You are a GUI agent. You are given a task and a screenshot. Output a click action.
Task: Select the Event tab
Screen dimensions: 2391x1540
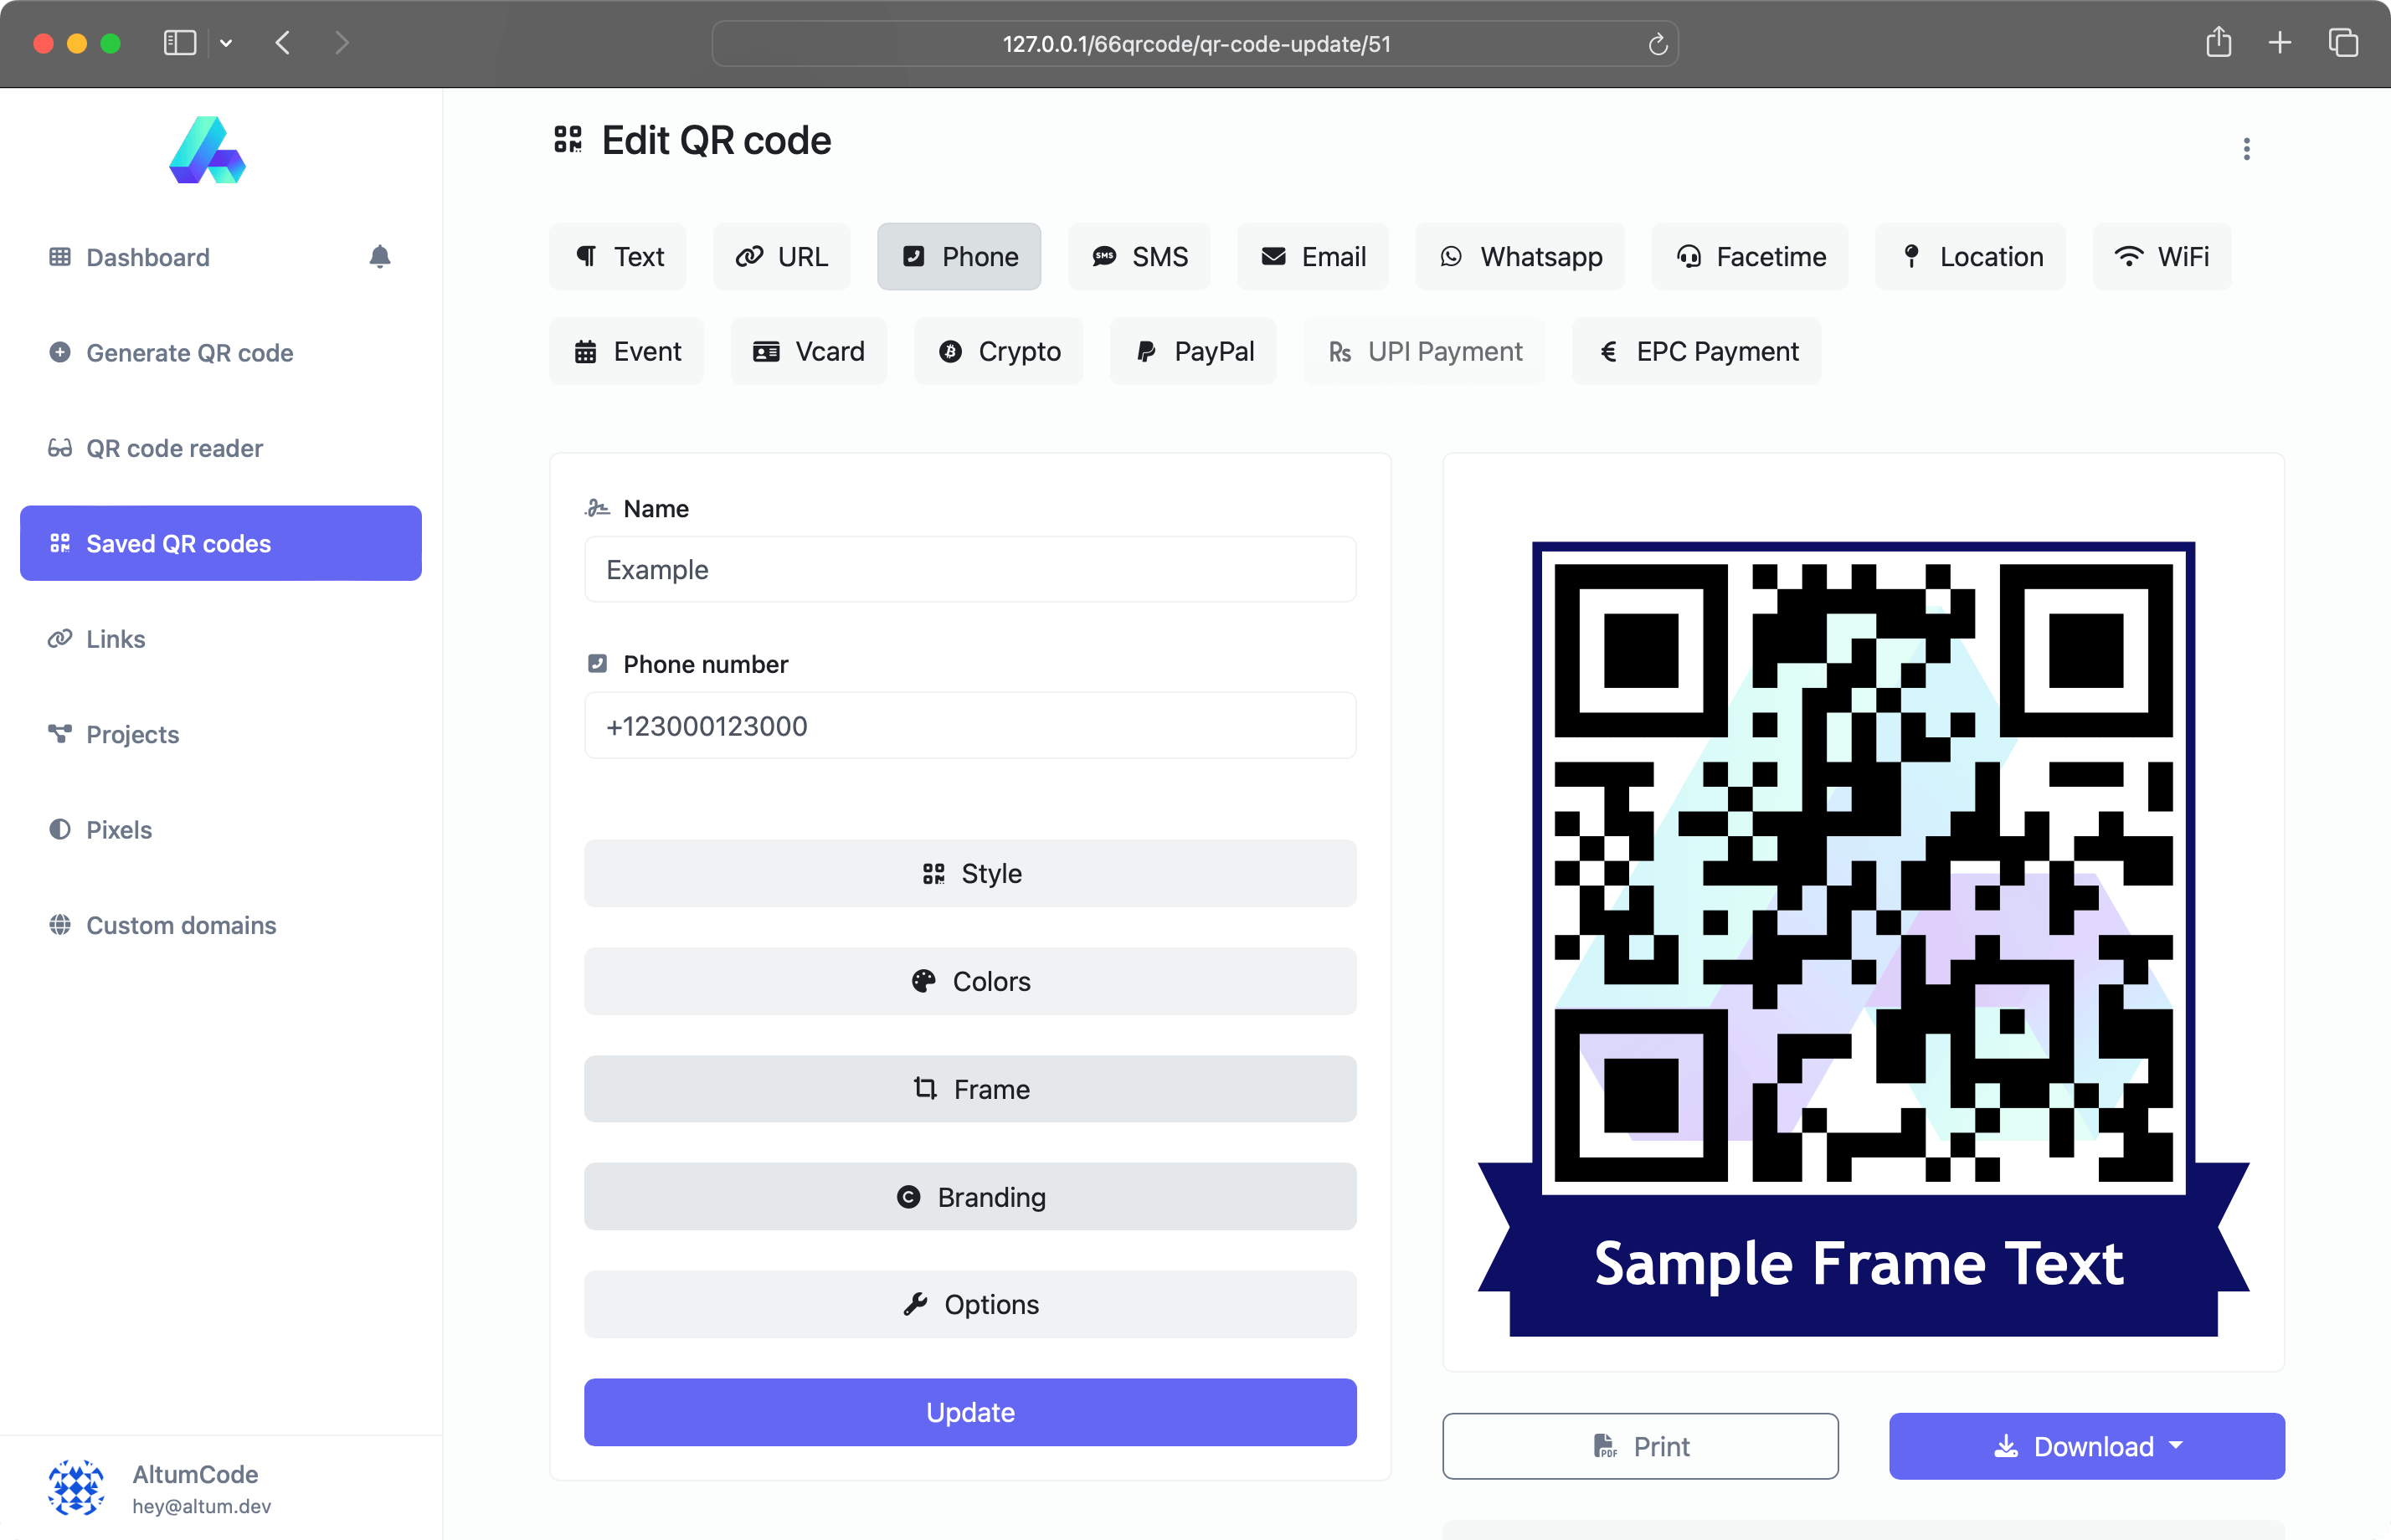click(x=631, y=350)
